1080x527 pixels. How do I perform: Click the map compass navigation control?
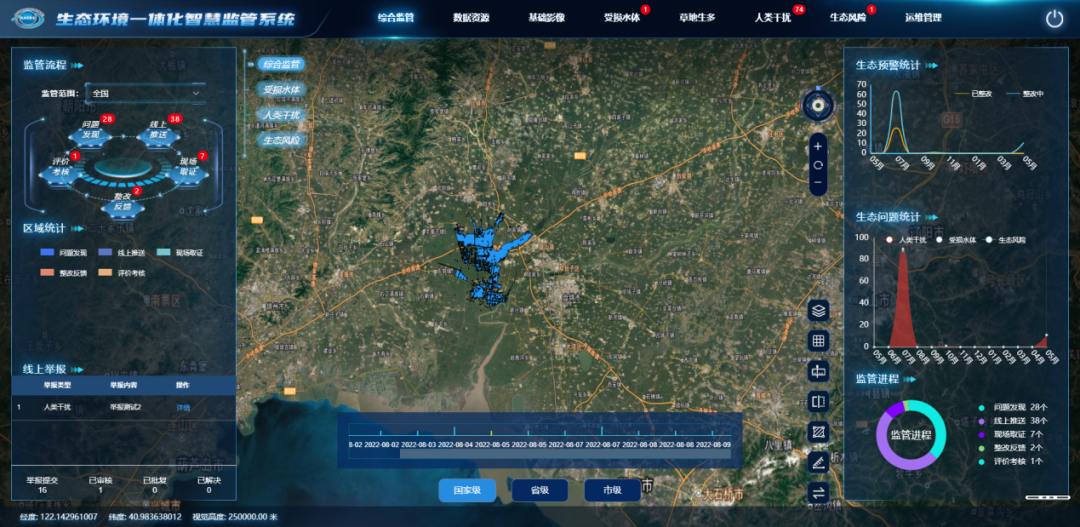[x=818, y=105]
